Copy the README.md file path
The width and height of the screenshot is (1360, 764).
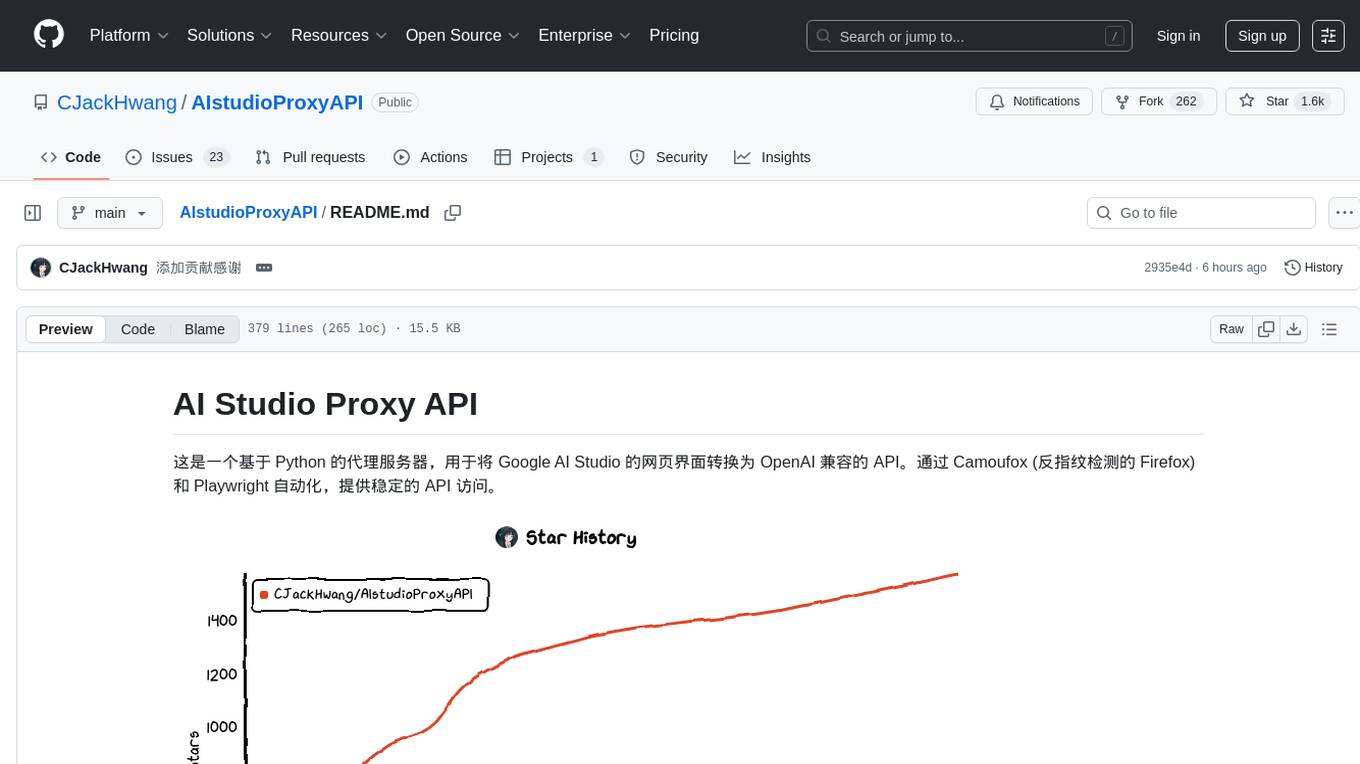pyautogui.click(x=452, y=213)
